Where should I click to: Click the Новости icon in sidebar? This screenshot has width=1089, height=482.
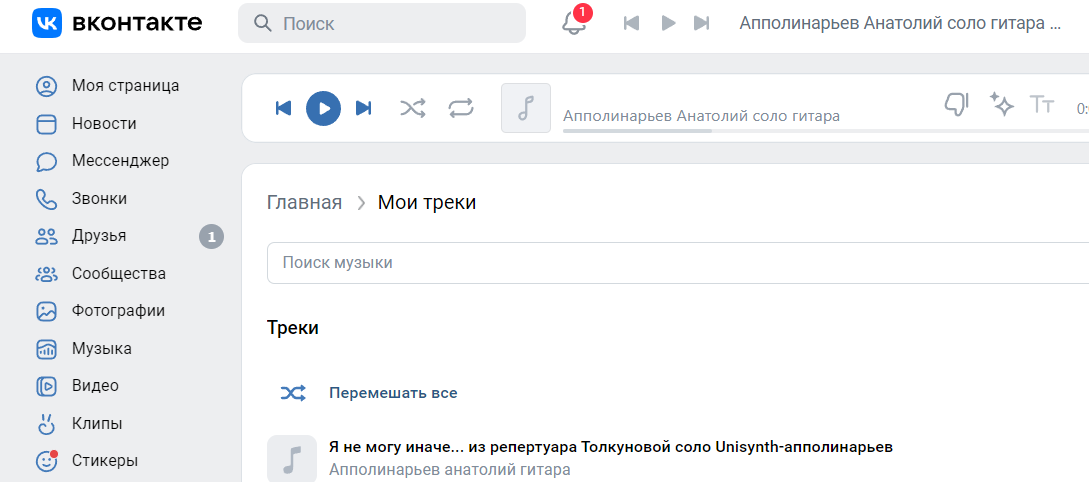[46, 124]
